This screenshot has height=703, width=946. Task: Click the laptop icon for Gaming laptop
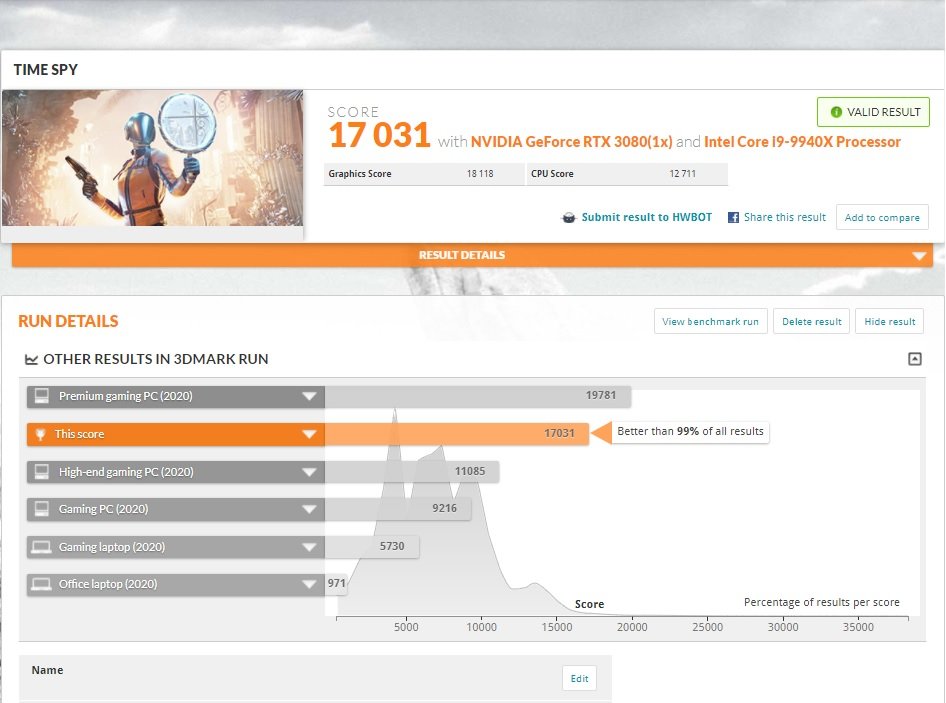(x=41, y=547)
